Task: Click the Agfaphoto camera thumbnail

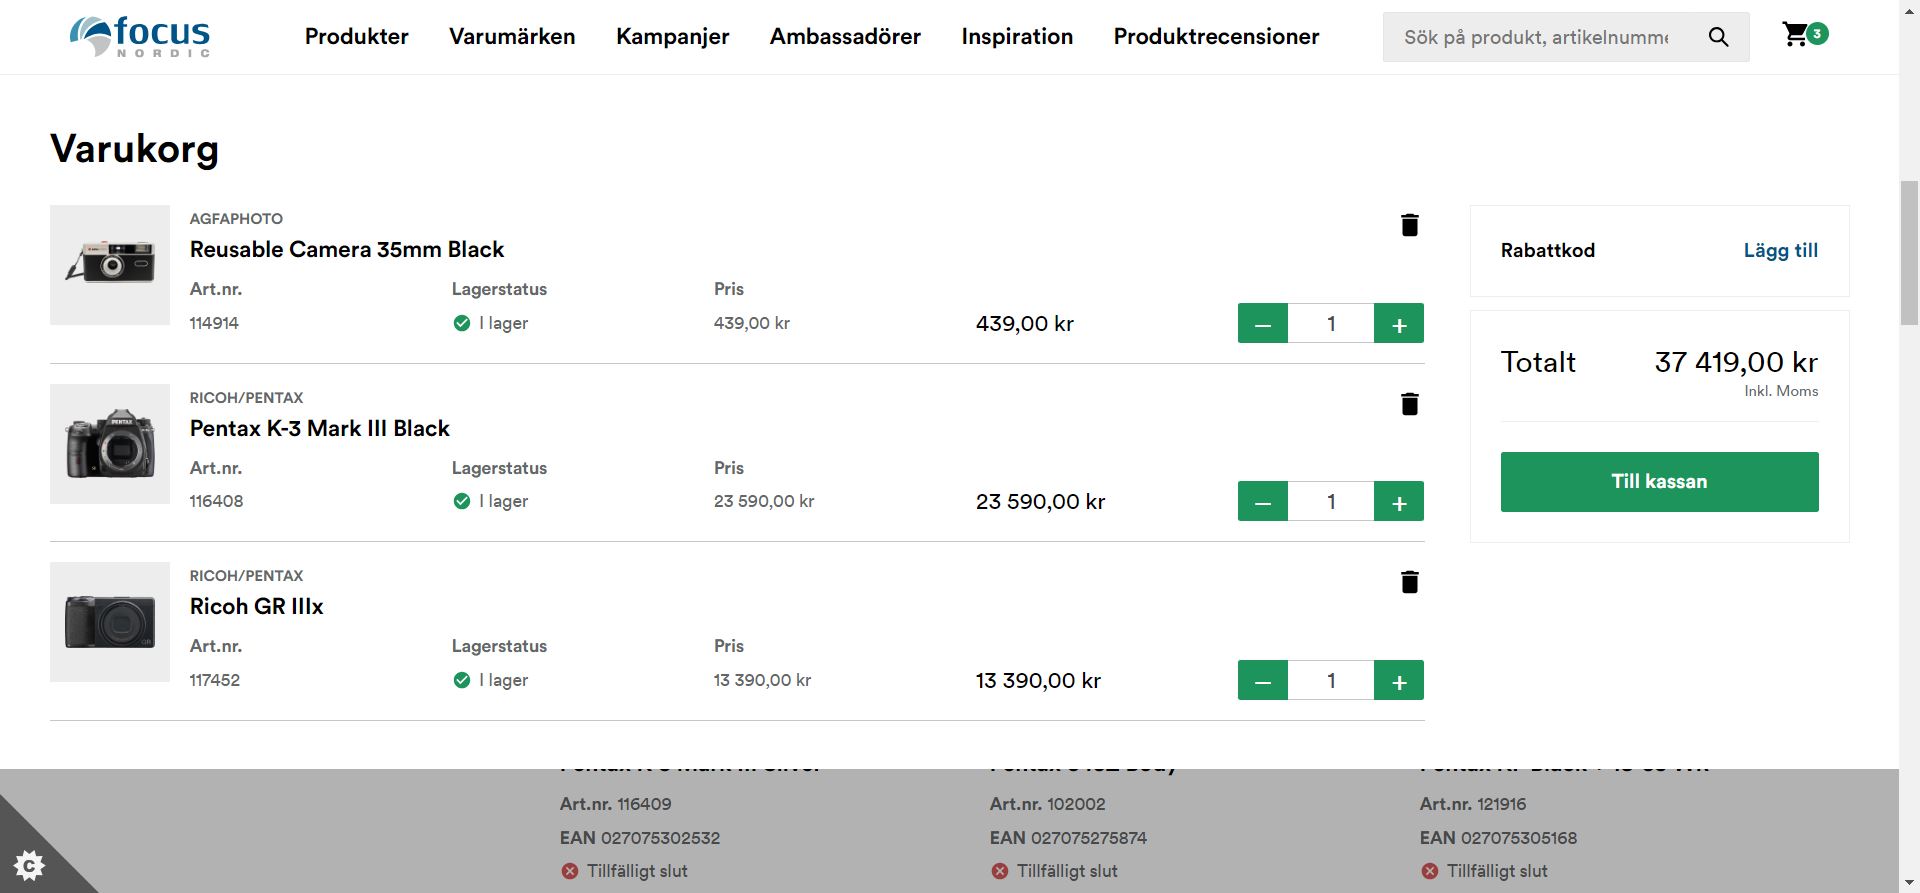Action: [110, 265]
